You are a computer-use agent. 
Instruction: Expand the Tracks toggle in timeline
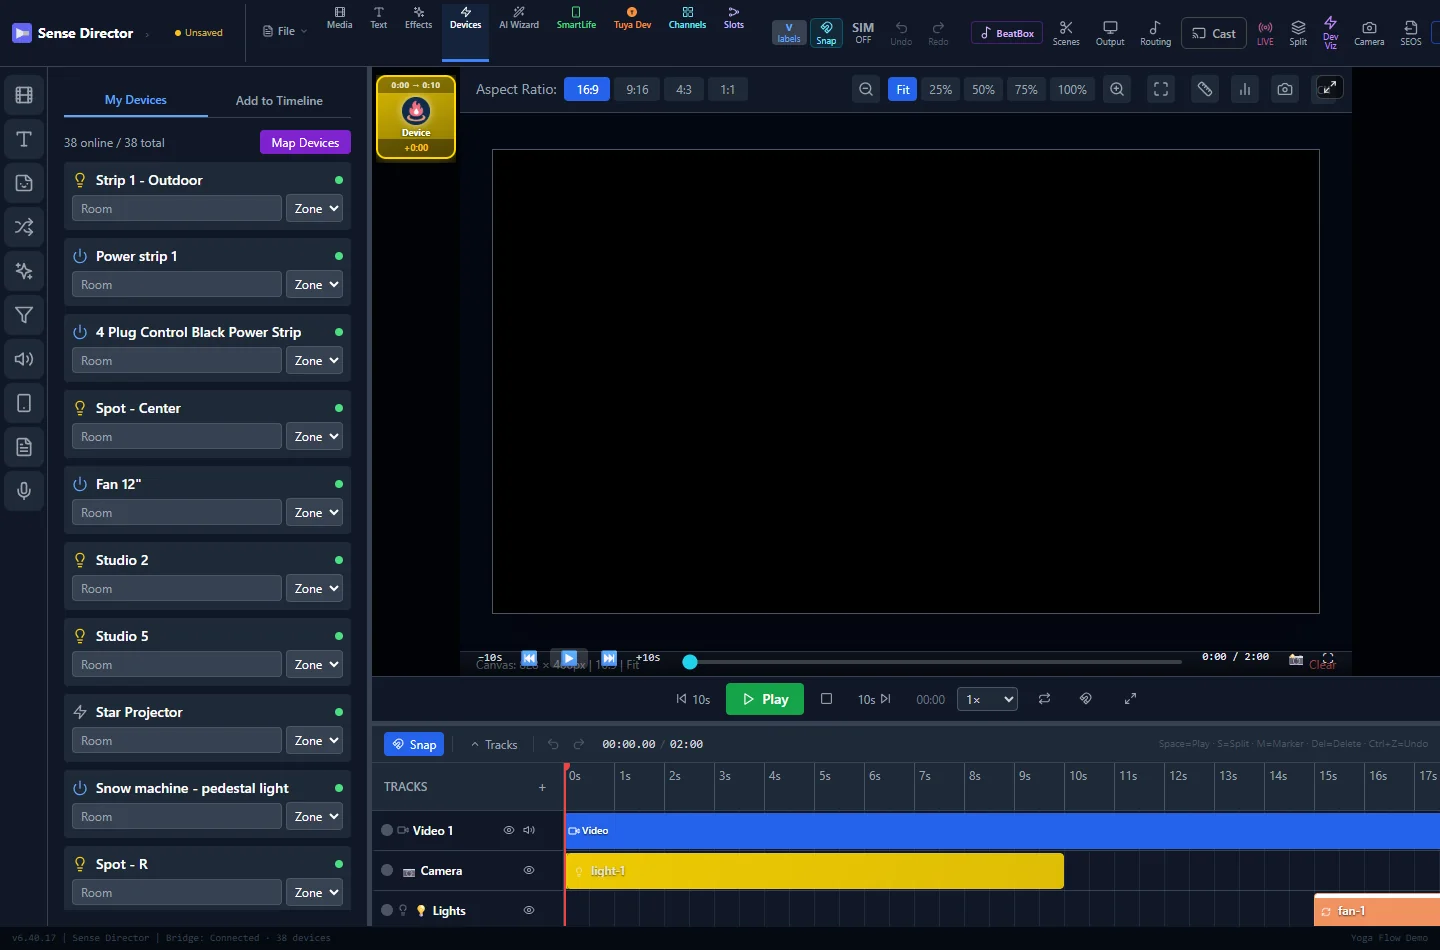494,744
